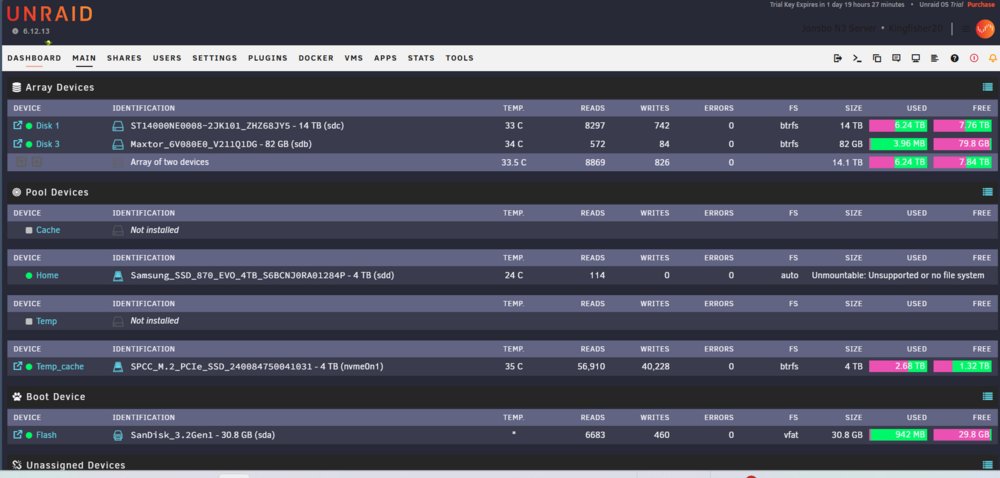The image size is (1000, 478).
Task: Open notifications bell icon
Action: tap(993, 58)
